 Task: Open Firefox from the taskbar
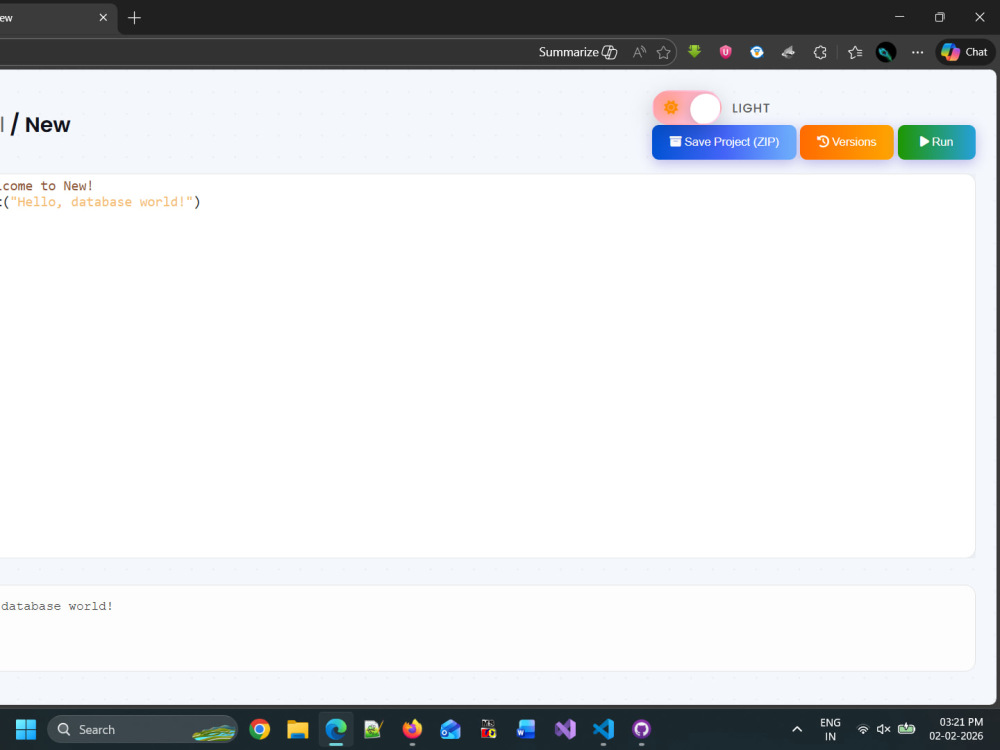click(412, 729)
